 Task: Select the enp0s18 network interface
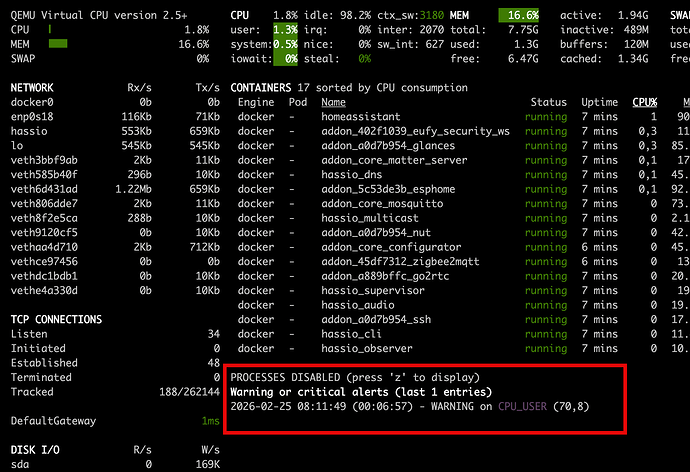(x=31, y=117)
